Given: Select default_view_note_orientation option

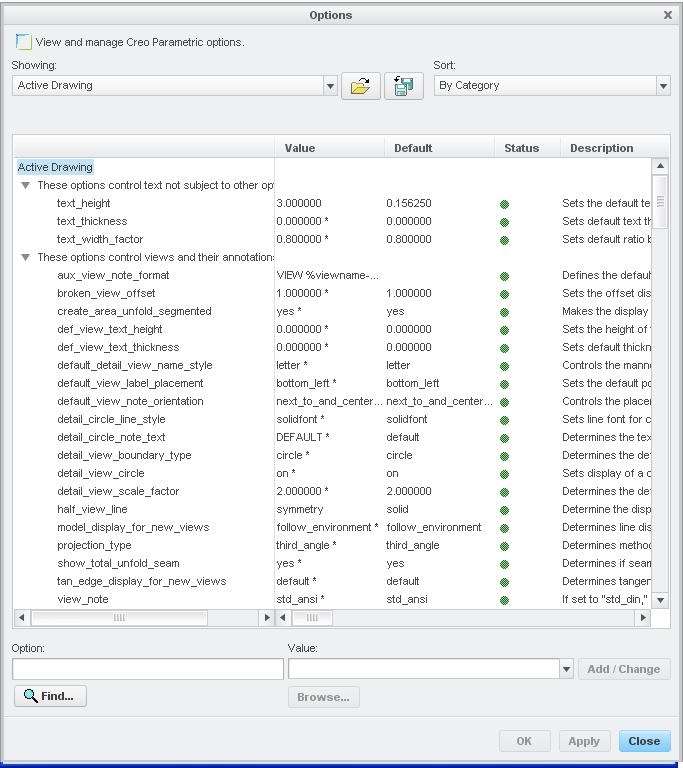Looking at the screenshot, I should pyautogui.click(x=130, y=402).
